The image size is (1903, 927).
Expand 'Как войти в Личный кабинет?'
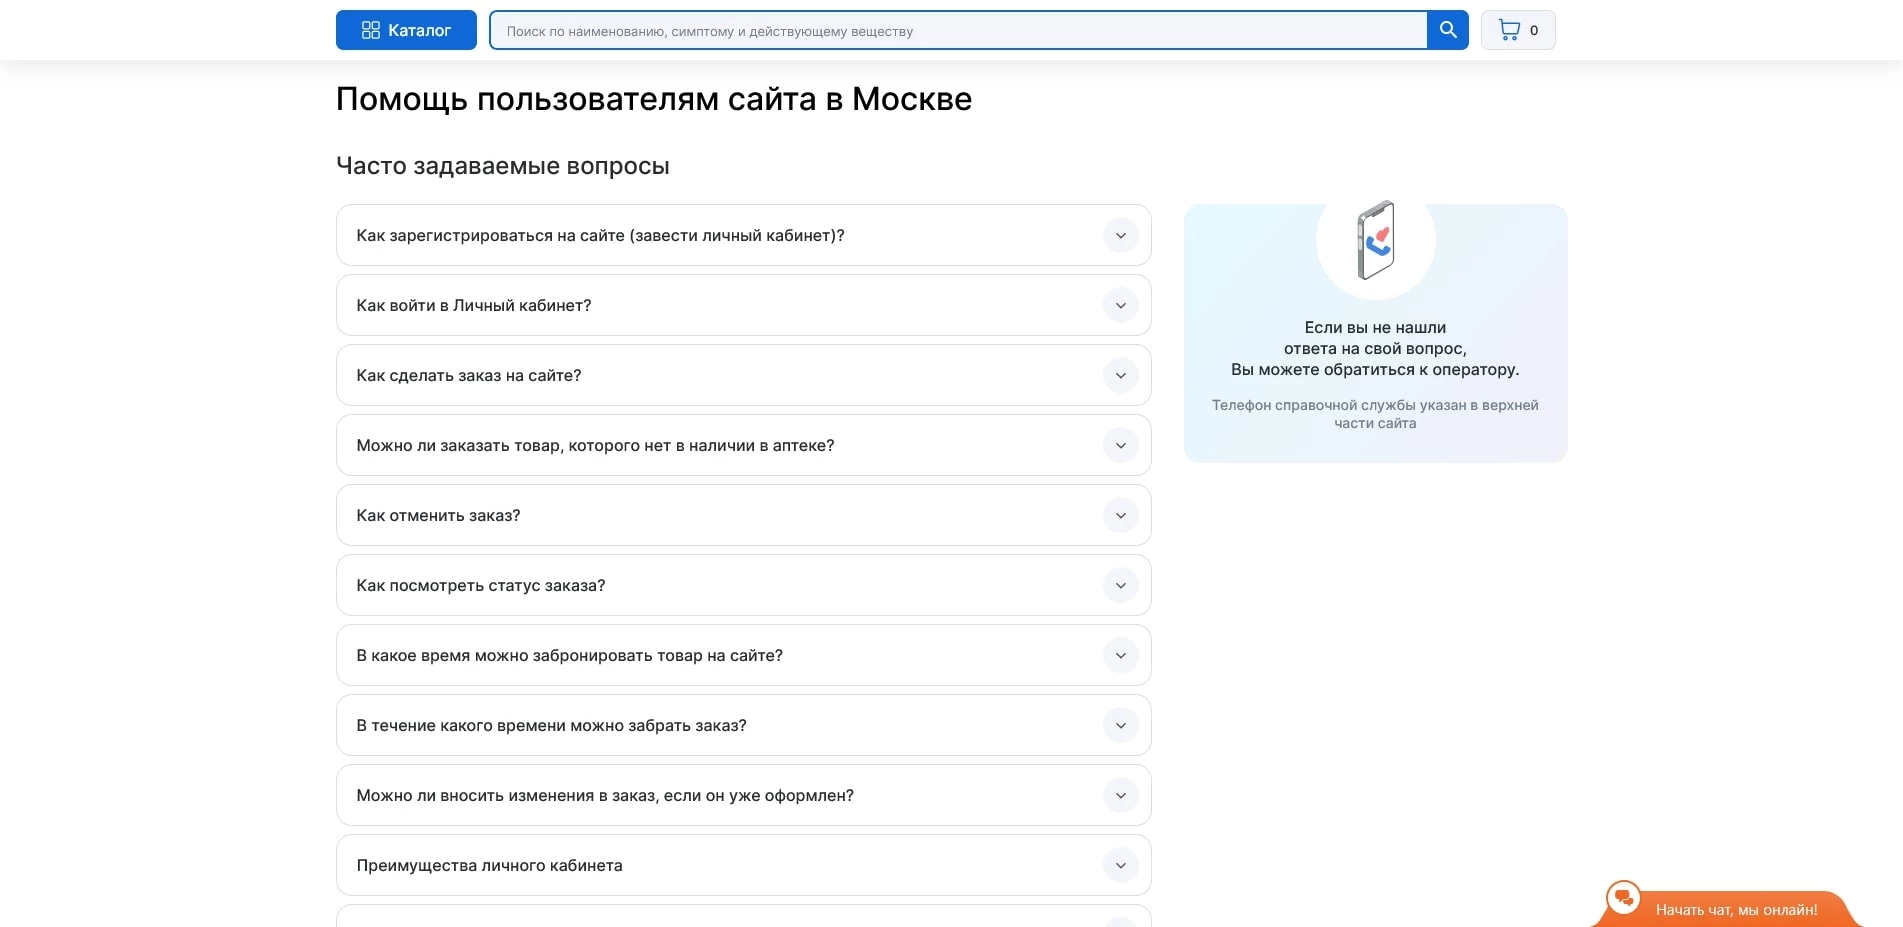coord(1121,305)
